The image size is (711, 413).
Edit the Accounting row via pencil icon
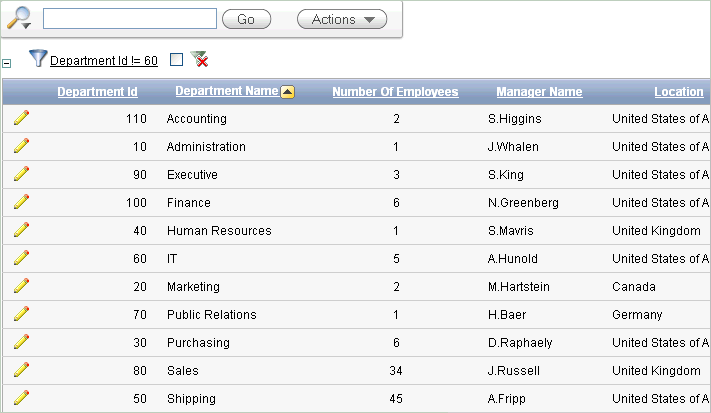(21, 118)
